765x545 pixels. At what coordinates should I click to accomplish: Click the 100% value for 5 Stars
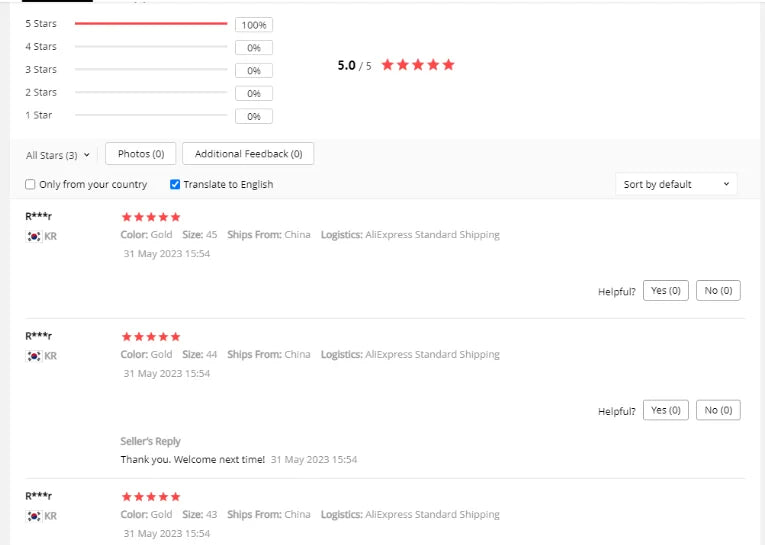tap(254, 25)
